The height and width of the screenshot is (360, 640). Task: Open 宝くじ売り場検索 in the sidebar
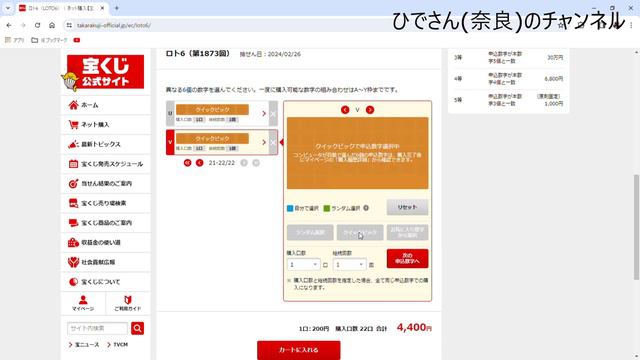106,203
